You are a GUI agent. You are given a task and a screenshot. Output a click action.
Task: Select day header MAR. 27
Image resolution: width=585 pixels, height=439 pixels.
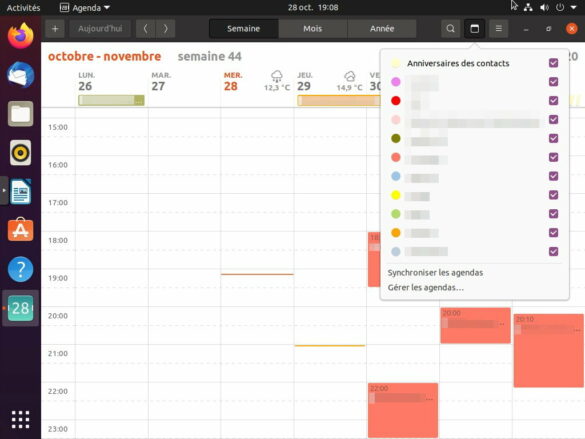(161, 82)
